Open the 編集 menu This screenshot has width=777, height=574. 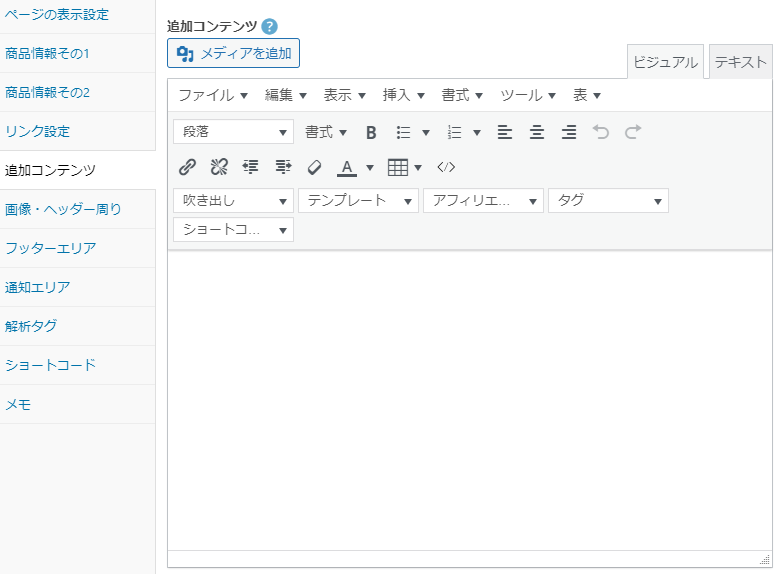coord(285,95)
